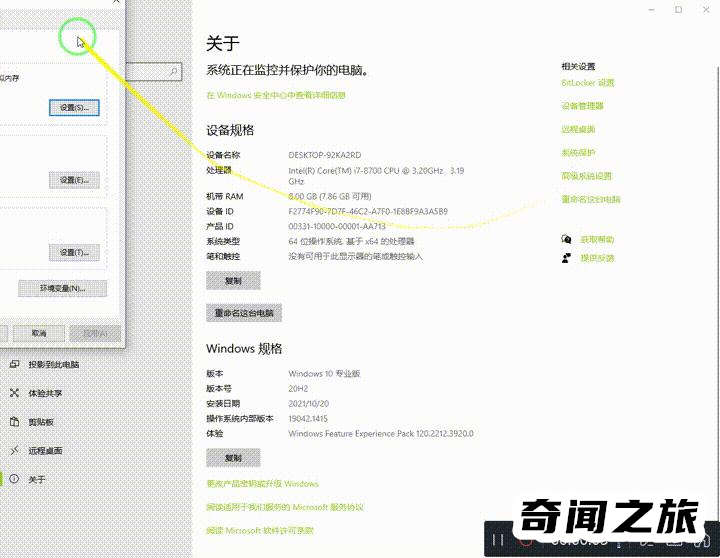720x558 pixels.
Task: Click the 关于 page title
Action: pyautogui.click(x=223, y=44)
